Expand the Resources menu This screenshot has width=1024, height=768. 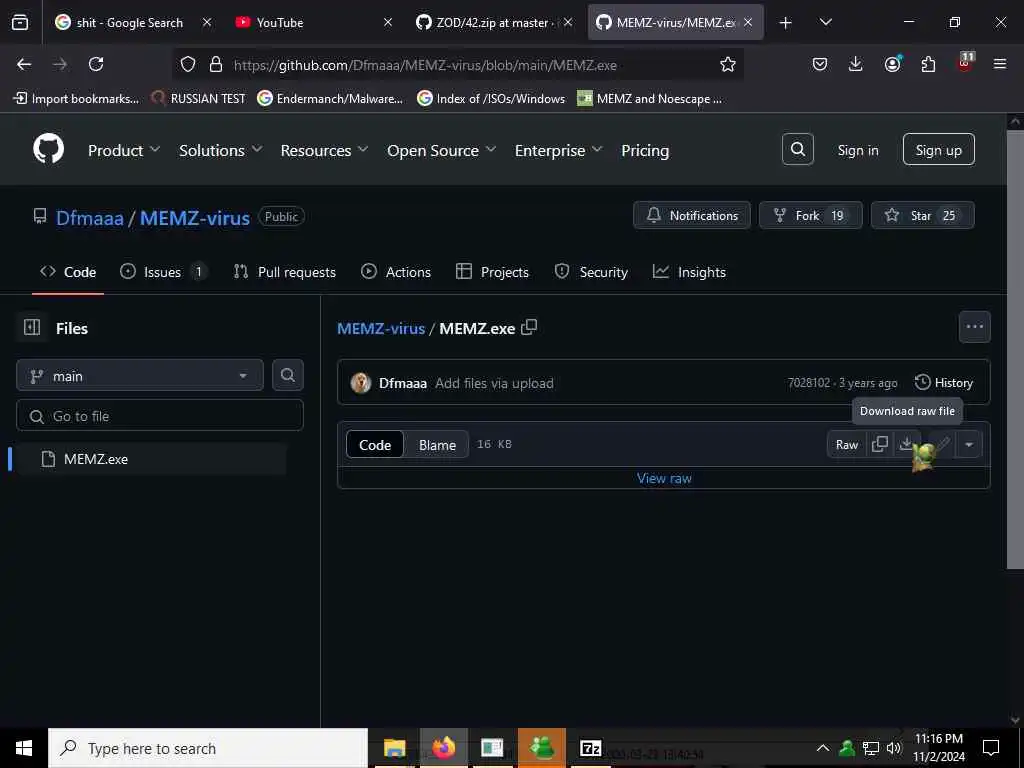pos(324,150)
